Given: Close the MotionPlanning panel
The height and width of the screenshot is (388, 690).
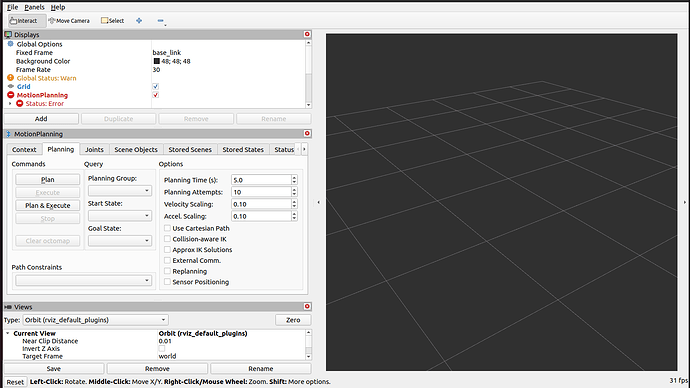Looking at the screenshot, I should (x=307, y=133).
